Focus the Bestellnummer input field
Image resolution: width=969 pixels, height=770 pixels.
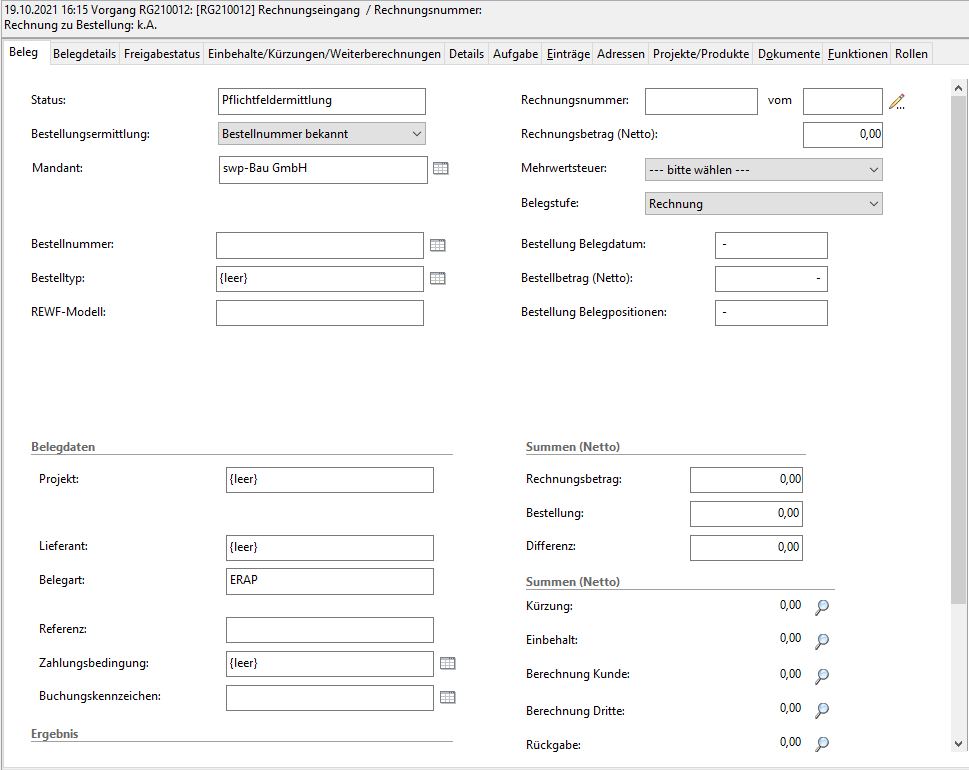pos(320,245)
